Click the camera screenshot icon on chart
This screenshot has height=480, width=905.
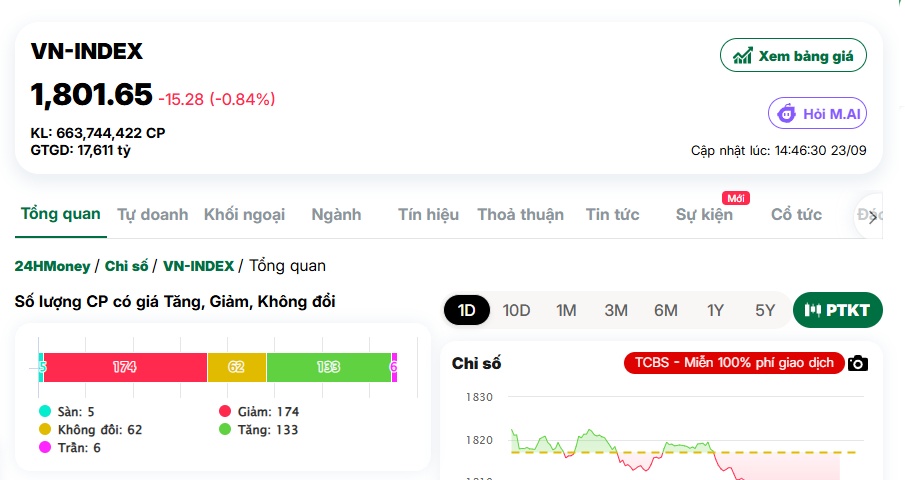click(x=858, y=363)
